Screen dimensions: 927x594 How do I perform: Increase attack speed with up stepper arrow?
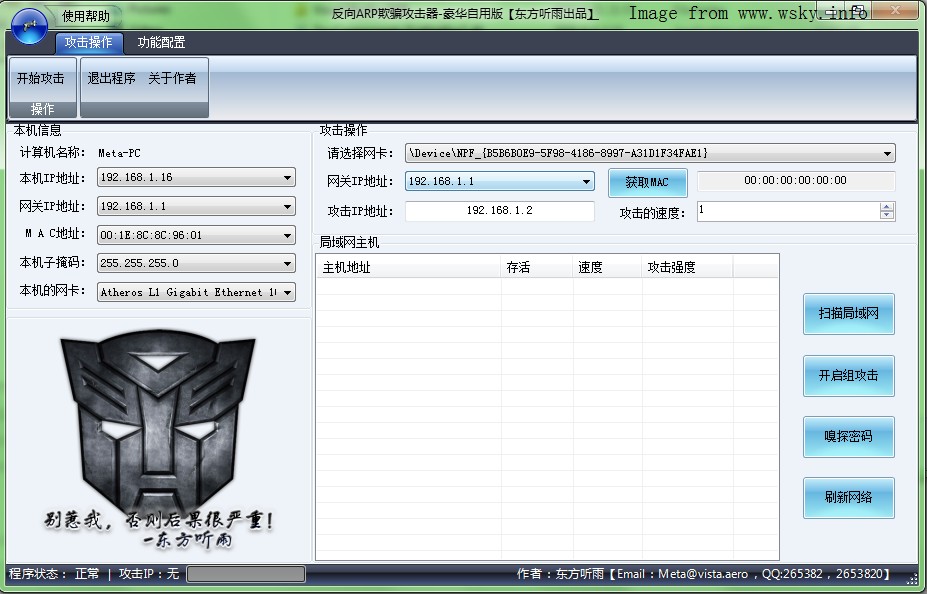tap(887, 207)
